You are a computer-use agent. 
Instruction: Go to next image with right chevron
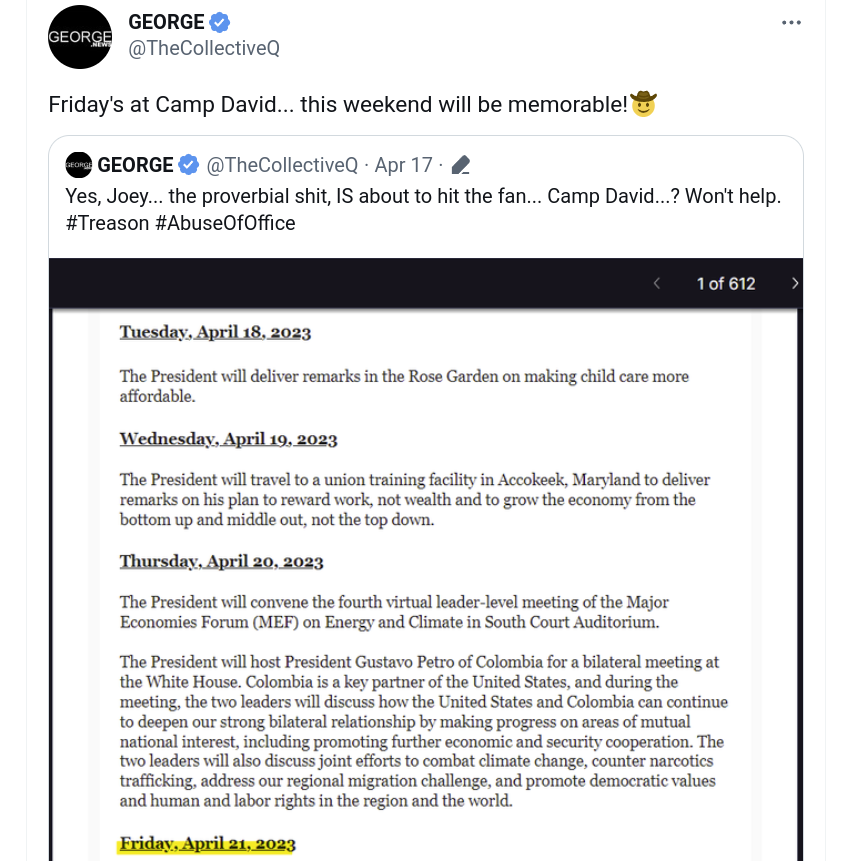[x=795, y=283]
